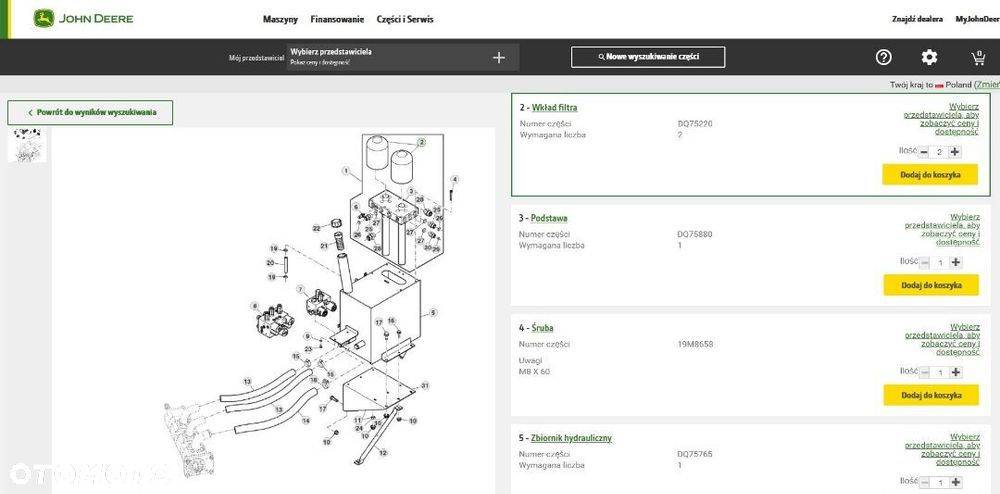Select callout 7 in the parts diagram

(300, 289)
